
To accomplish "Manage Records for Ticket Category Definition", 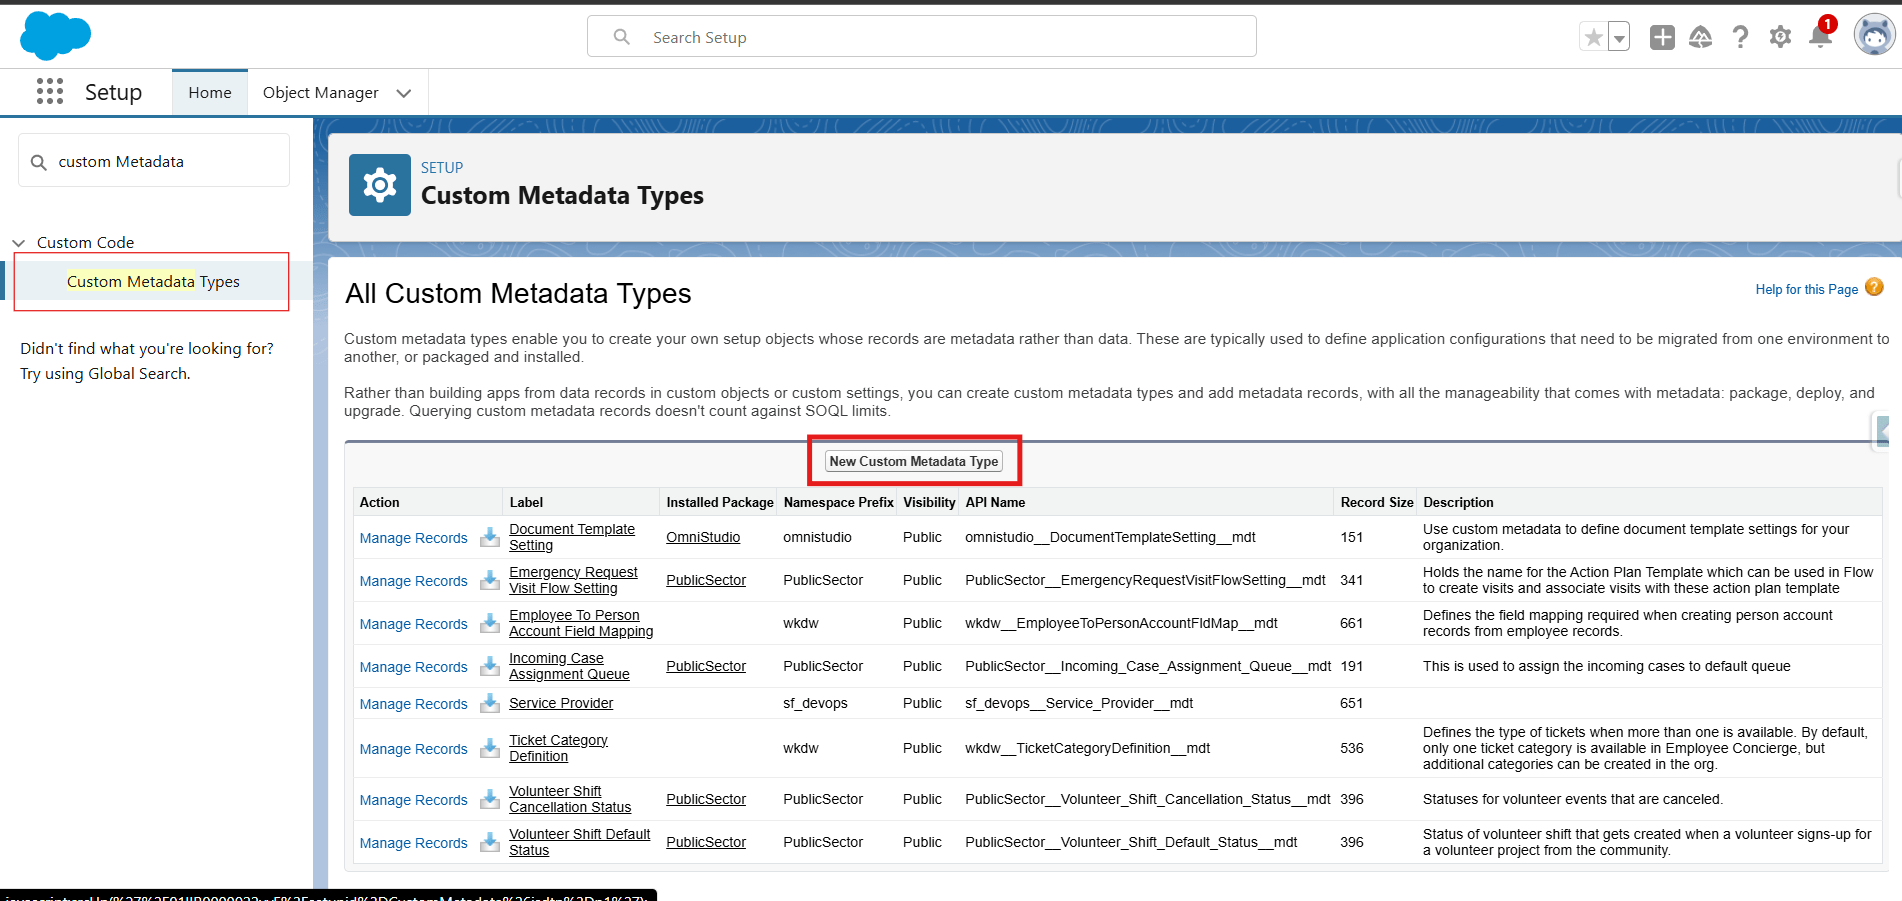I will (413, 749).
